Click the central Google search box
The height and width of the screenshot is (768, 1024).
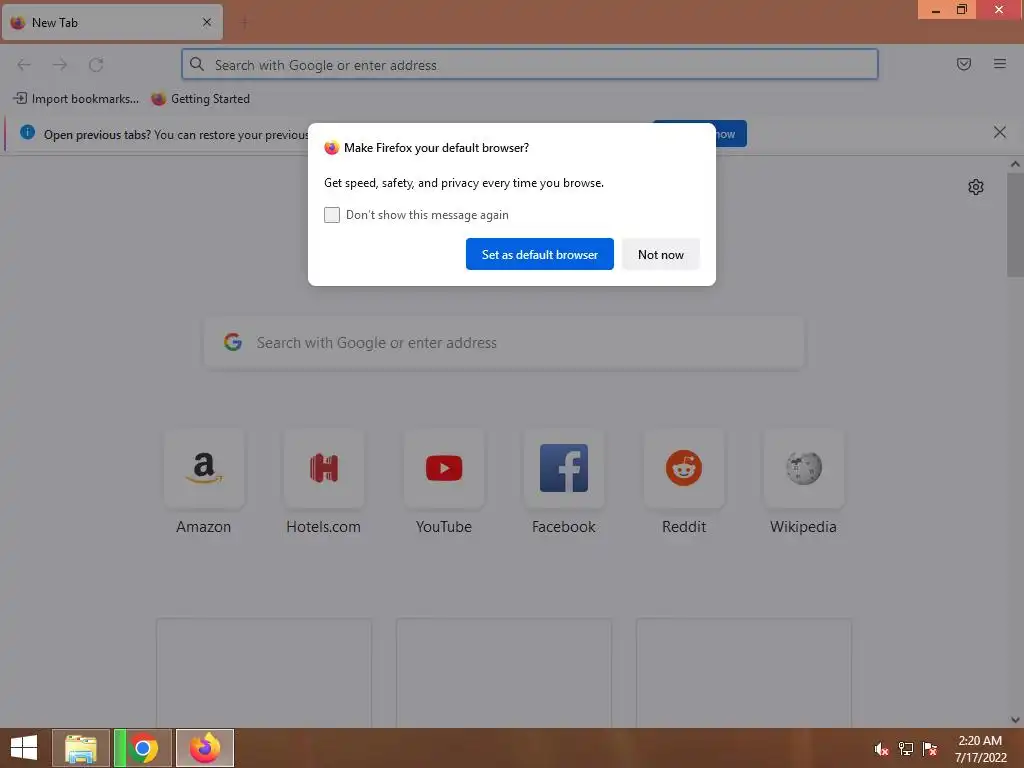click(504, 343)
